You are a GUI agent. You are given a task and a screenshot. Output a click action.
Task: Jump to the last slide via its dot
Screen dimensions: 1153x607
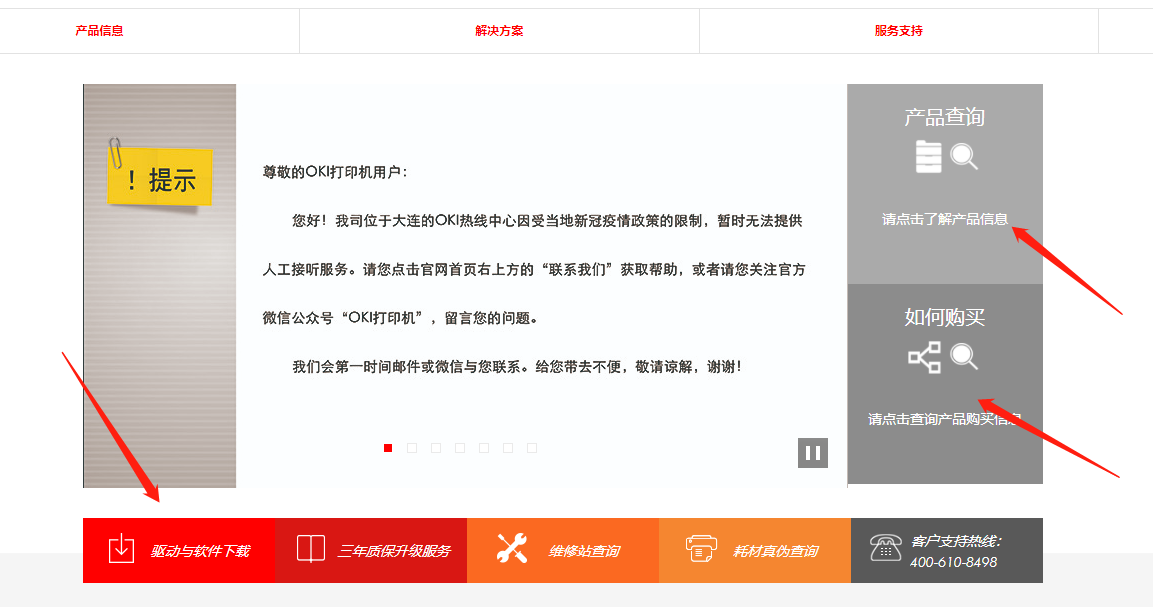531,448
